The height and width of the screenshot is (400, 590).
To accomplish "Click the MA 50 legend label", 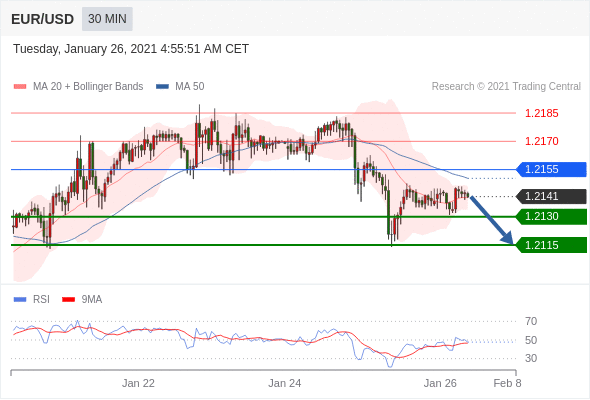I will tap(190, 87).
